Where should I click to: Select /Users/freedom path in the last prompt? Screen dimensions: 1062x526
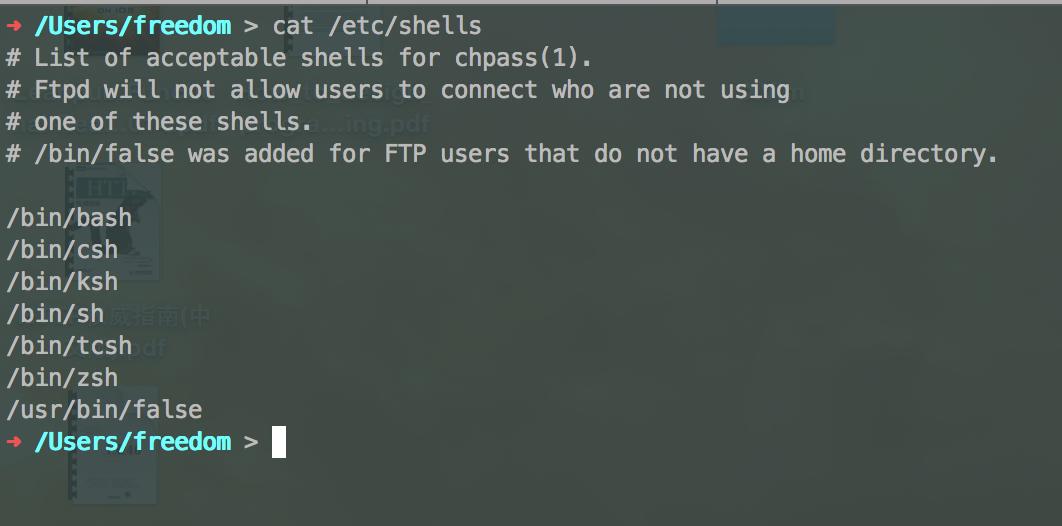tap(133, 442)
